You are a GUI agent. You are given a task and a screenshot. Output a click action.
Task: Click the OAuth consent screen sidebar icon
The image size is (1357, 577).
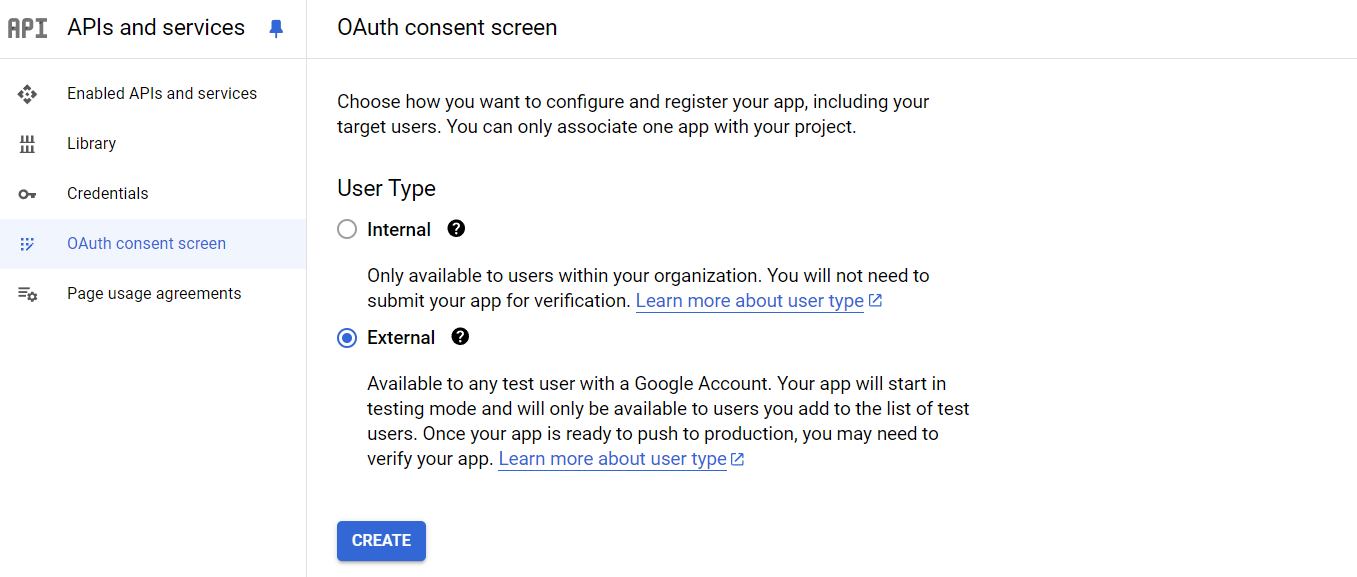[x=27, y=243]
